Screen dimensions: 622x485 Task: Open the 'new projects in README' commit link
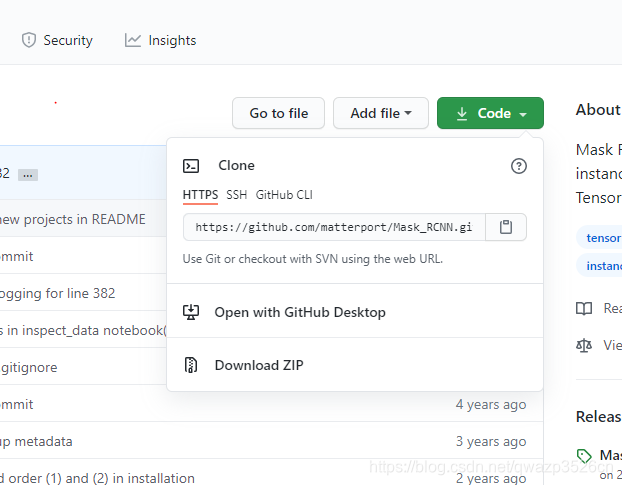point(73,219)
